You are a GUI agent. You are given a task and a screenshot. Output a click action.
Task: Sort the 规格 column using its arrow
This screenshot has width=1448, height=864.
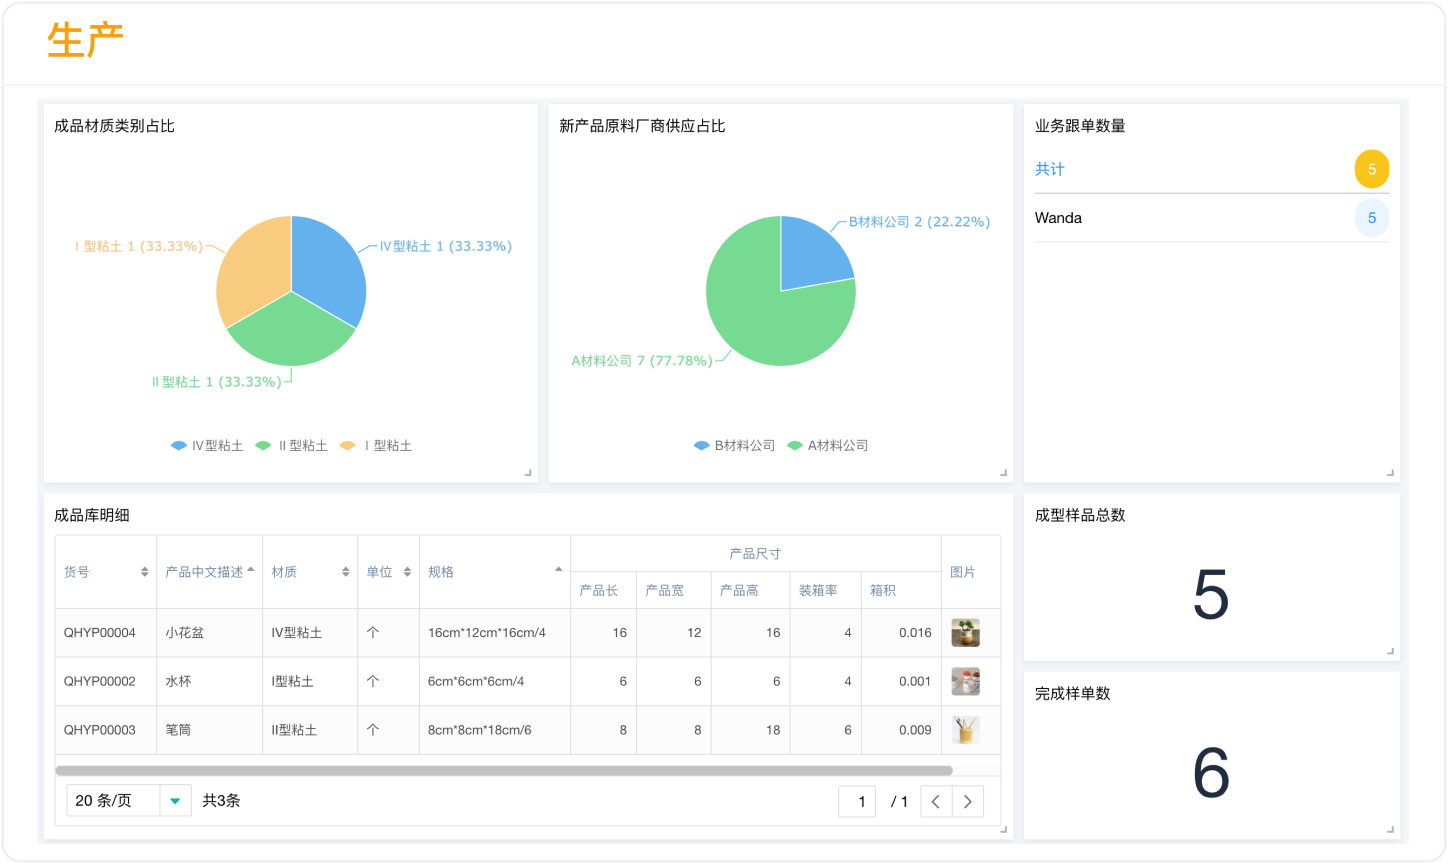[558, 569]
